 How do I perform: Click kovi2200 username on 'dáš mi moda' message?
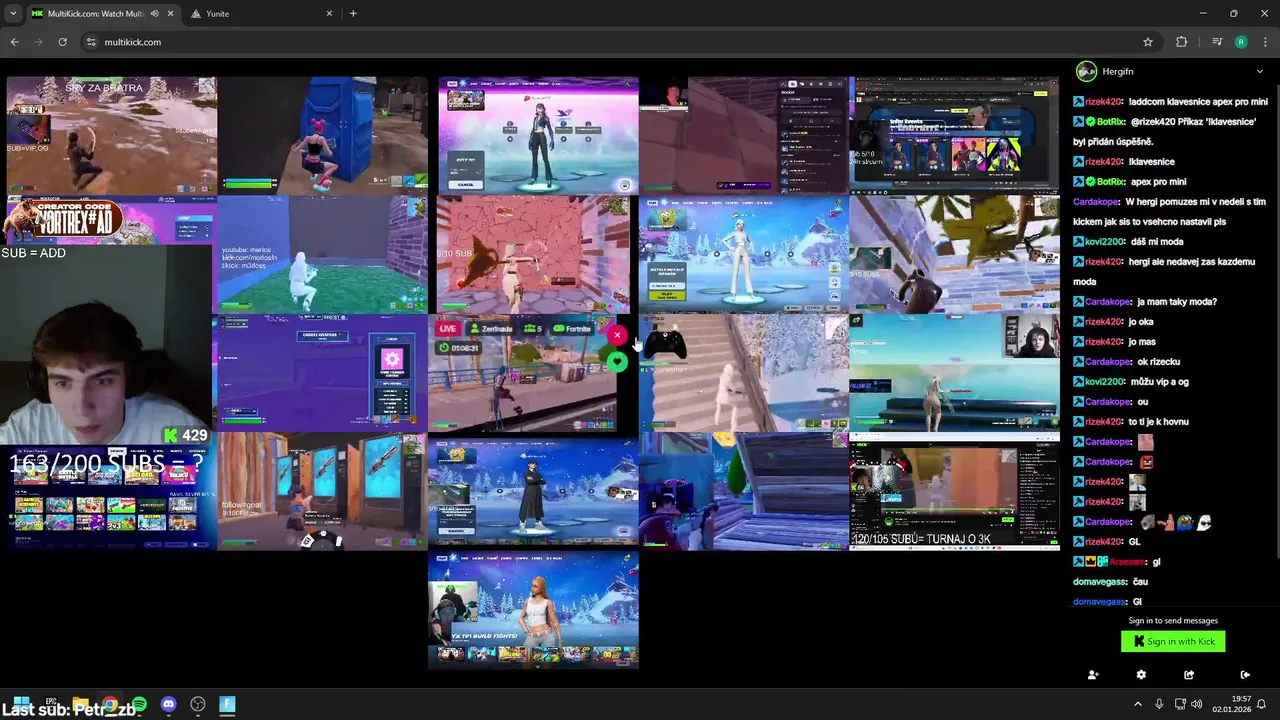click(x=1105, y=242)
